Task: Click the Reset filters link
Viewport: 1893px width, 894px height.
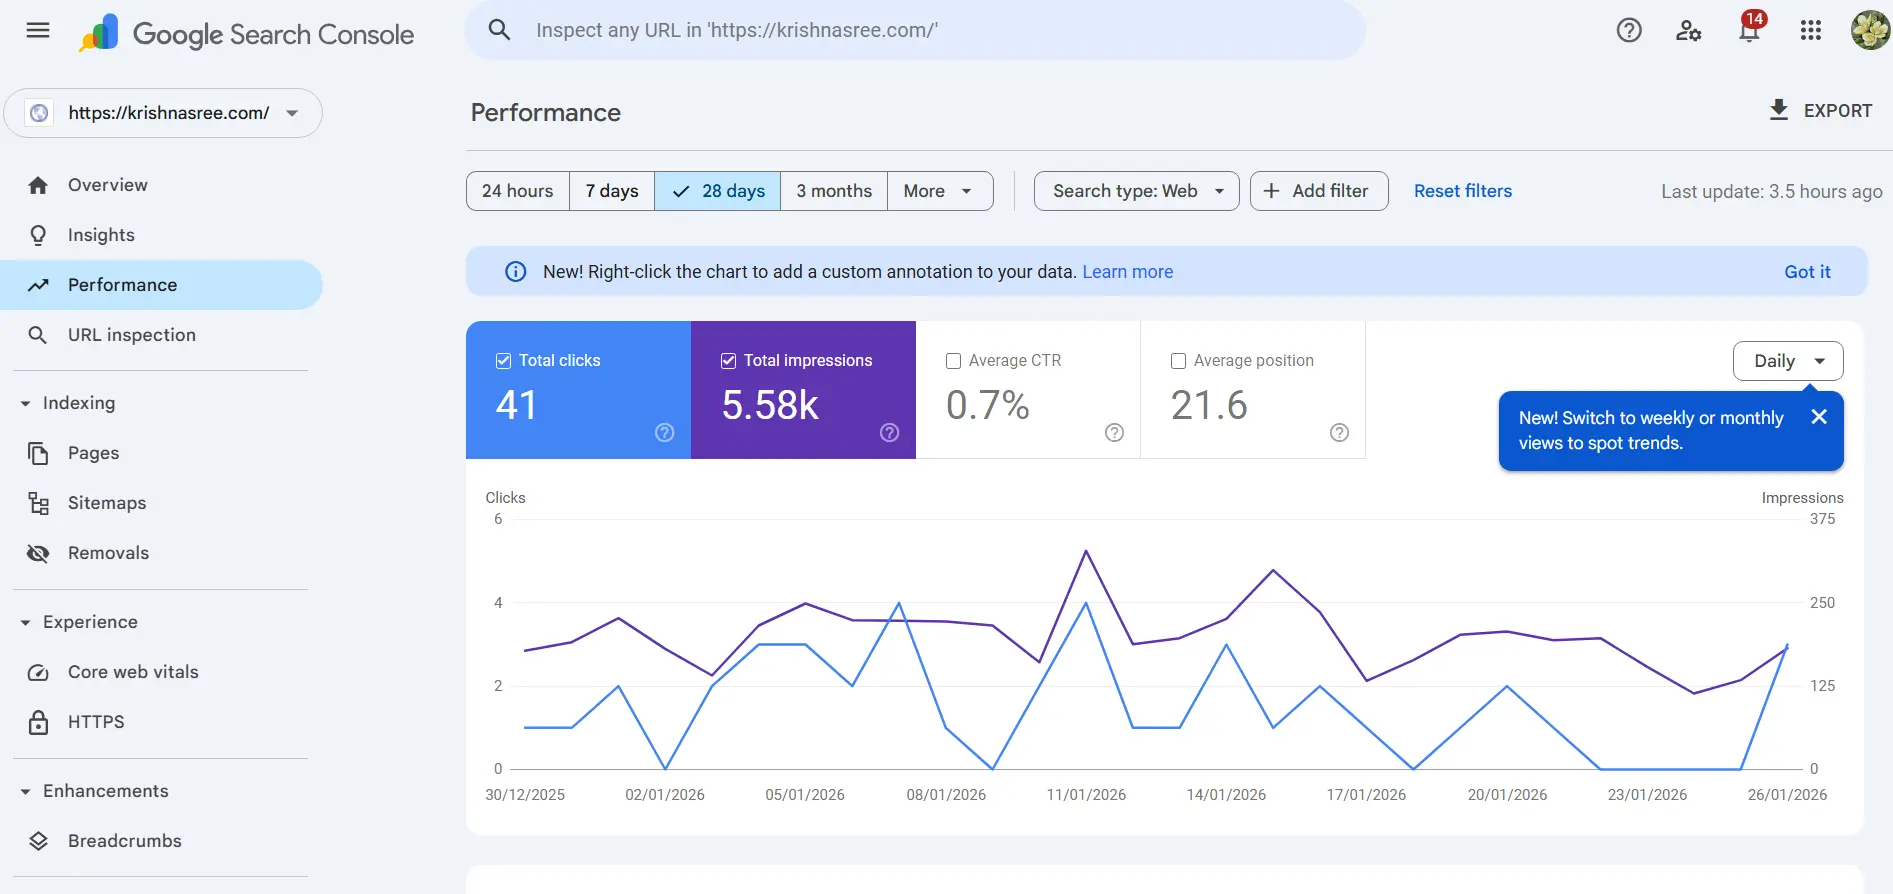Action: pos(1462,191)
